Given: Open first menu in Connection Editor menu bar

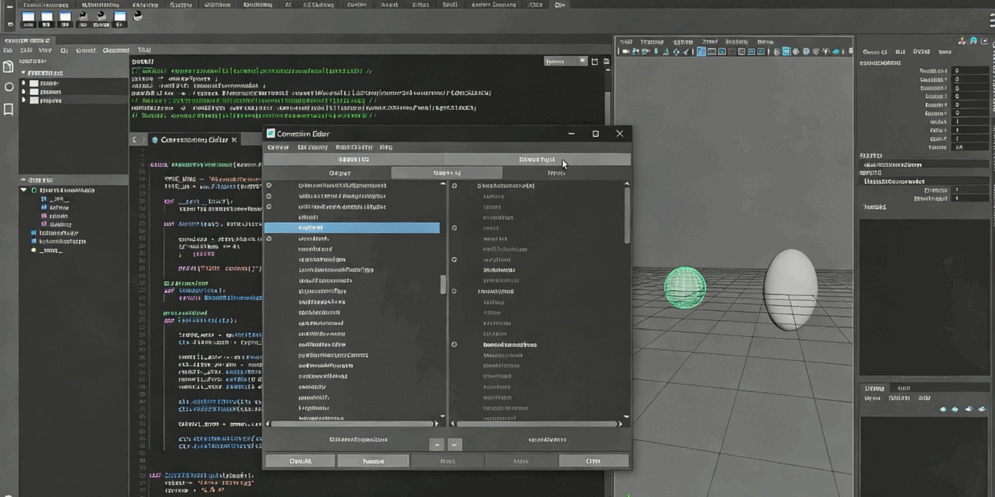Looking at the screenshot, I should [x=277, y=147].
